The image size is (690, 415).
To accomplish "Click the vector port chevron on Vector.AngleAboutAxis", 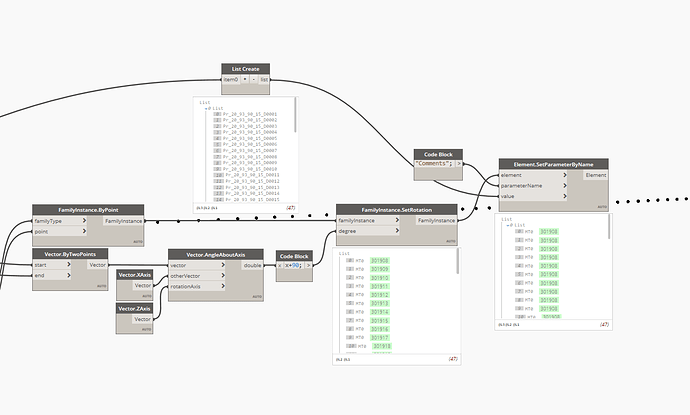I will coord(223,265).
